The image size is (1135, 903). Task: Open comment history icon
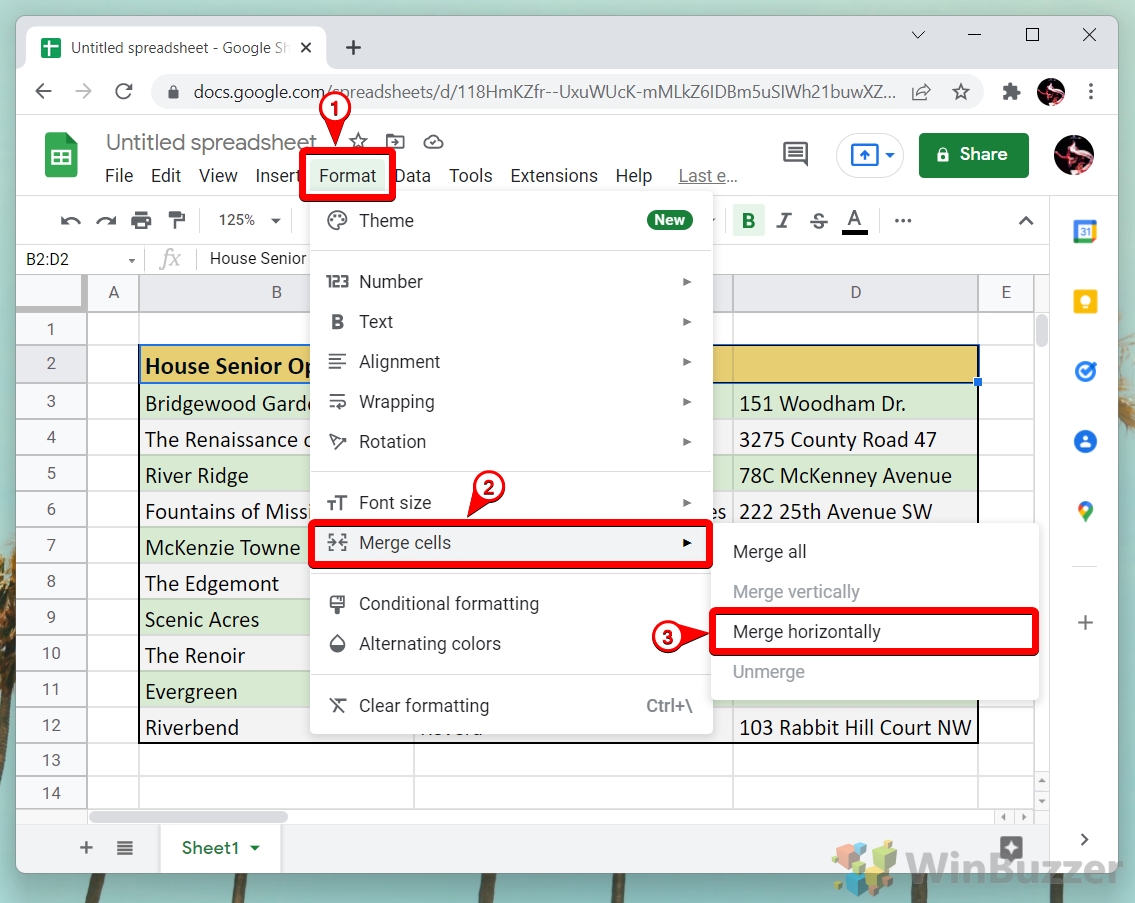796,154
